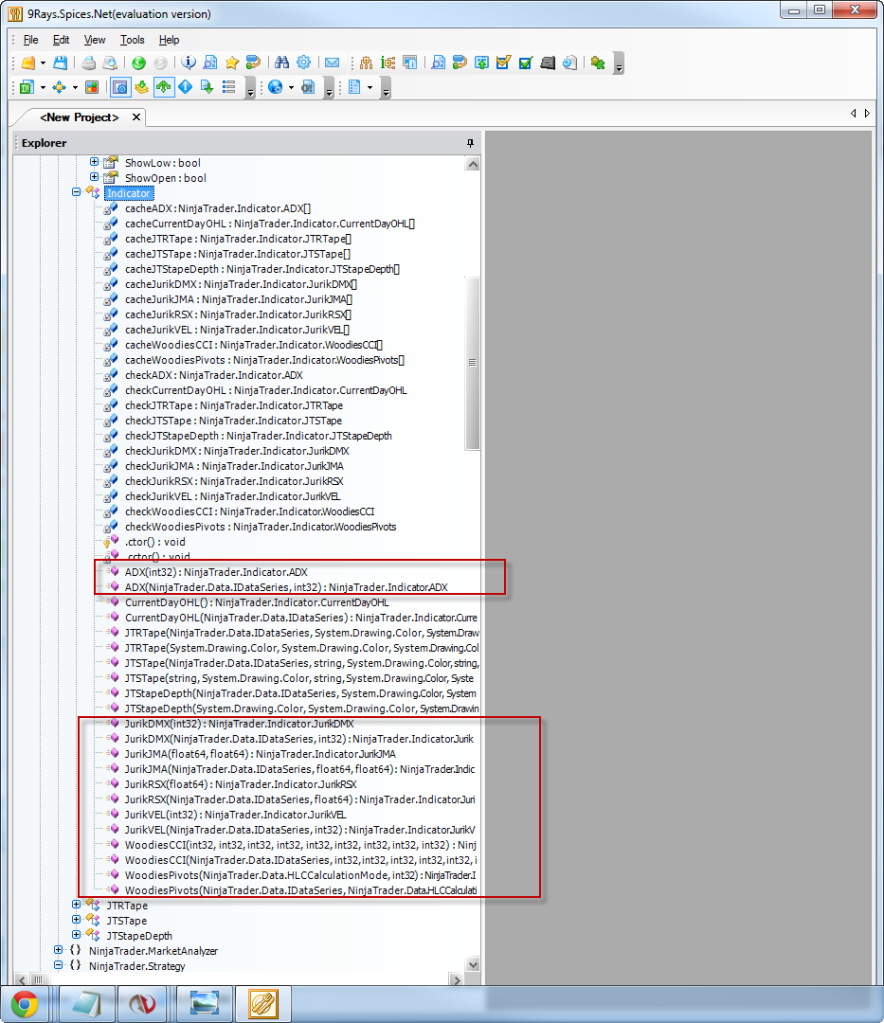Click the blue info circle icon
Viewport: 884px width, 1023px height.
(x=188, y=63)
